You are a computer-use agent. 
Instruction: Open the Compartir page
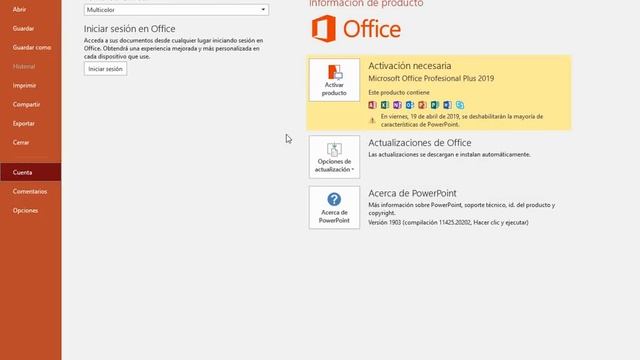coord(26,104)
